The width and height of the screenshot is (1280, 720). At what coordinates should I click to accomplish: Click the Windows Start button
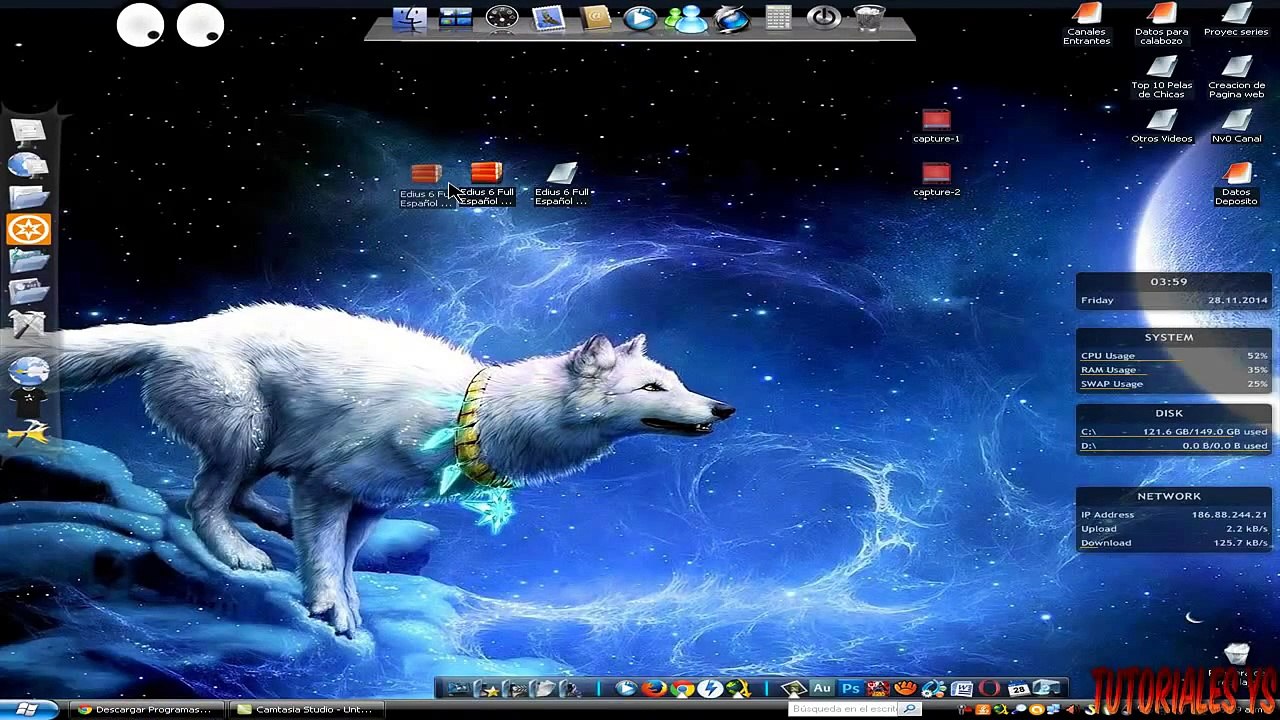27,709
